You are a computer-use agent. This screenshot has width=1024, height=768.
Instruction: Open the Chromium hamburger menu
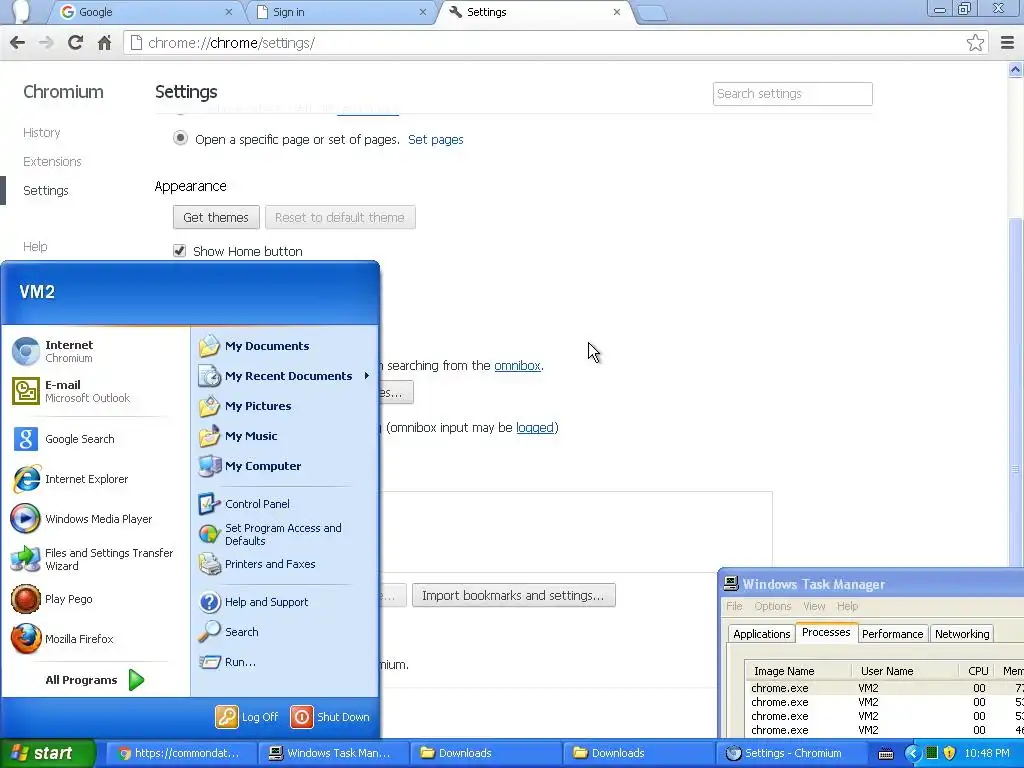pos(1007,43)
